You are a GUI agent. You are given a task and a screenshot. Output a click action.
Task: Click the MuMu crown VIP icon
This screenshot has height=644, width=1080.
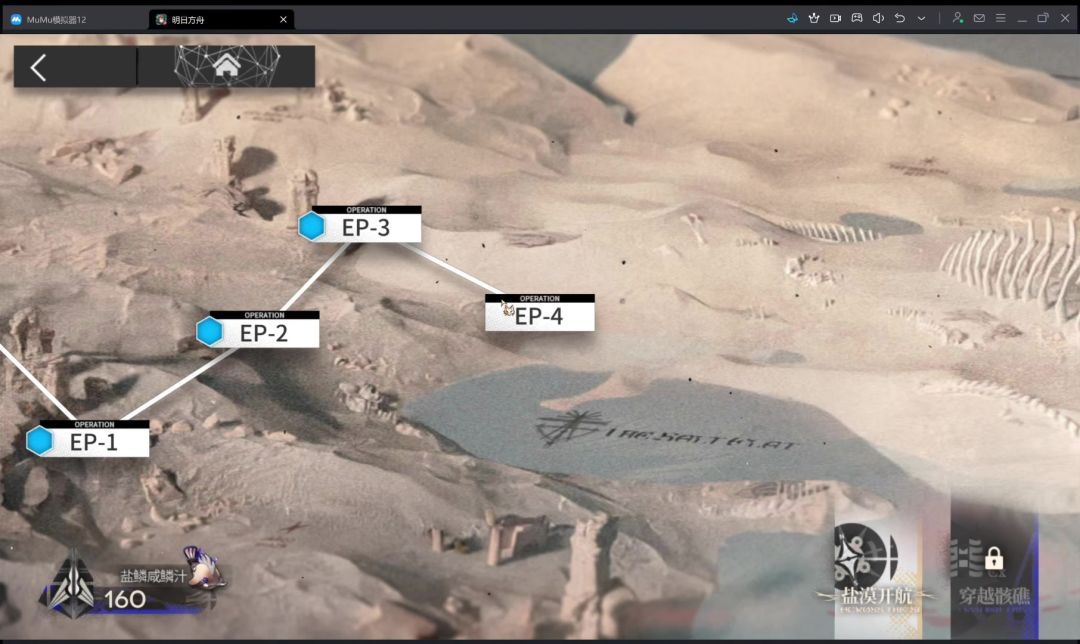click(x=814, y=19)
